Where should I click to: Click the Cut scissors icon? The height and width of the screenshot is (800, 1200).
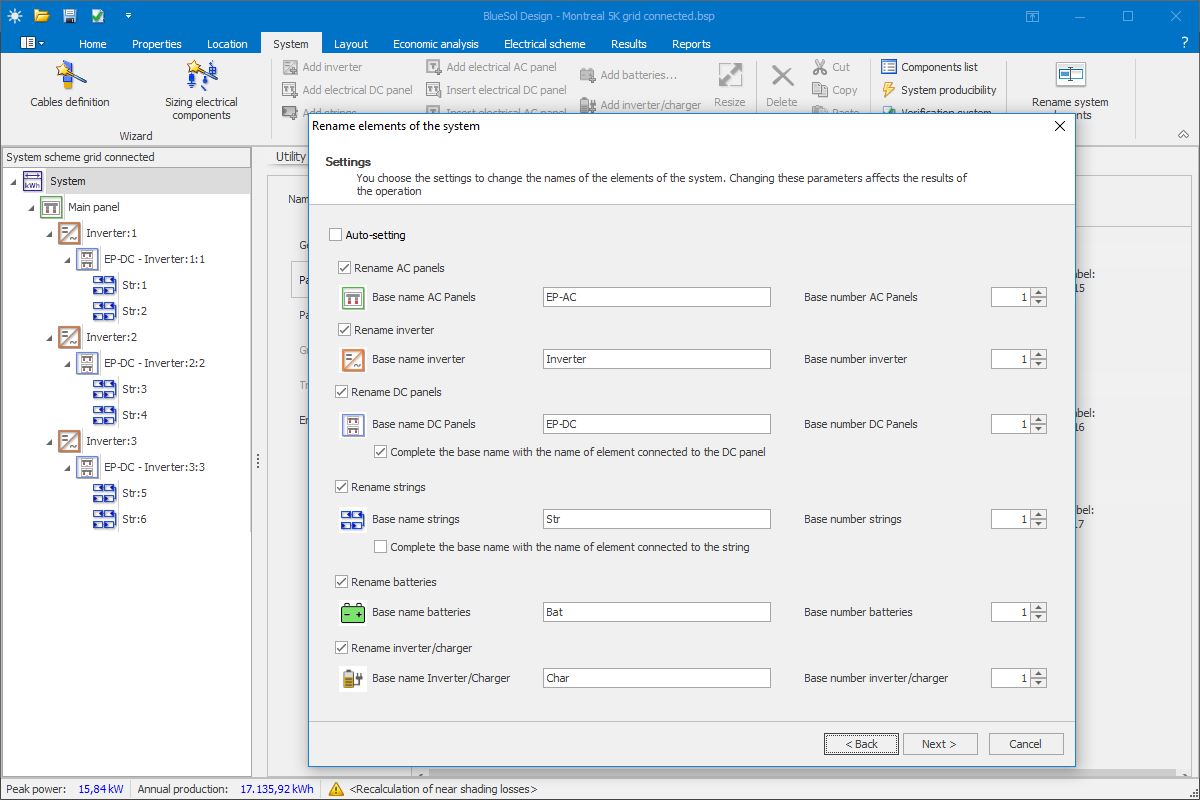pos(819,67)
